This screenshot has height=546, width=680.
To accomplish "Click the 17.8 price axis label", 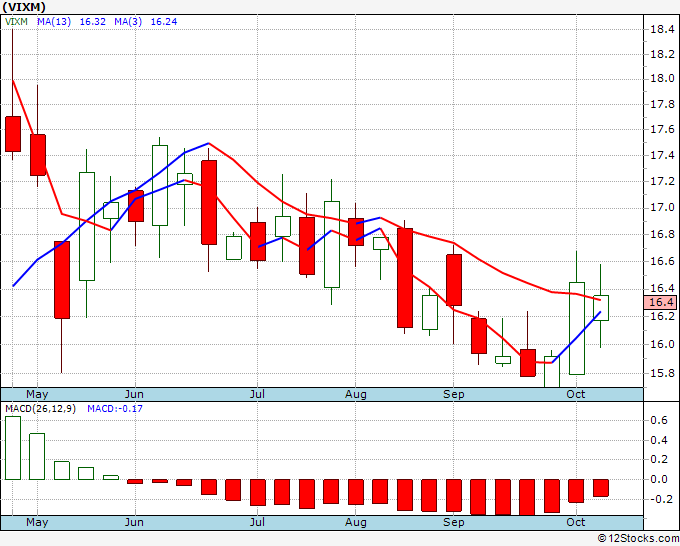I will pos(662,104).
